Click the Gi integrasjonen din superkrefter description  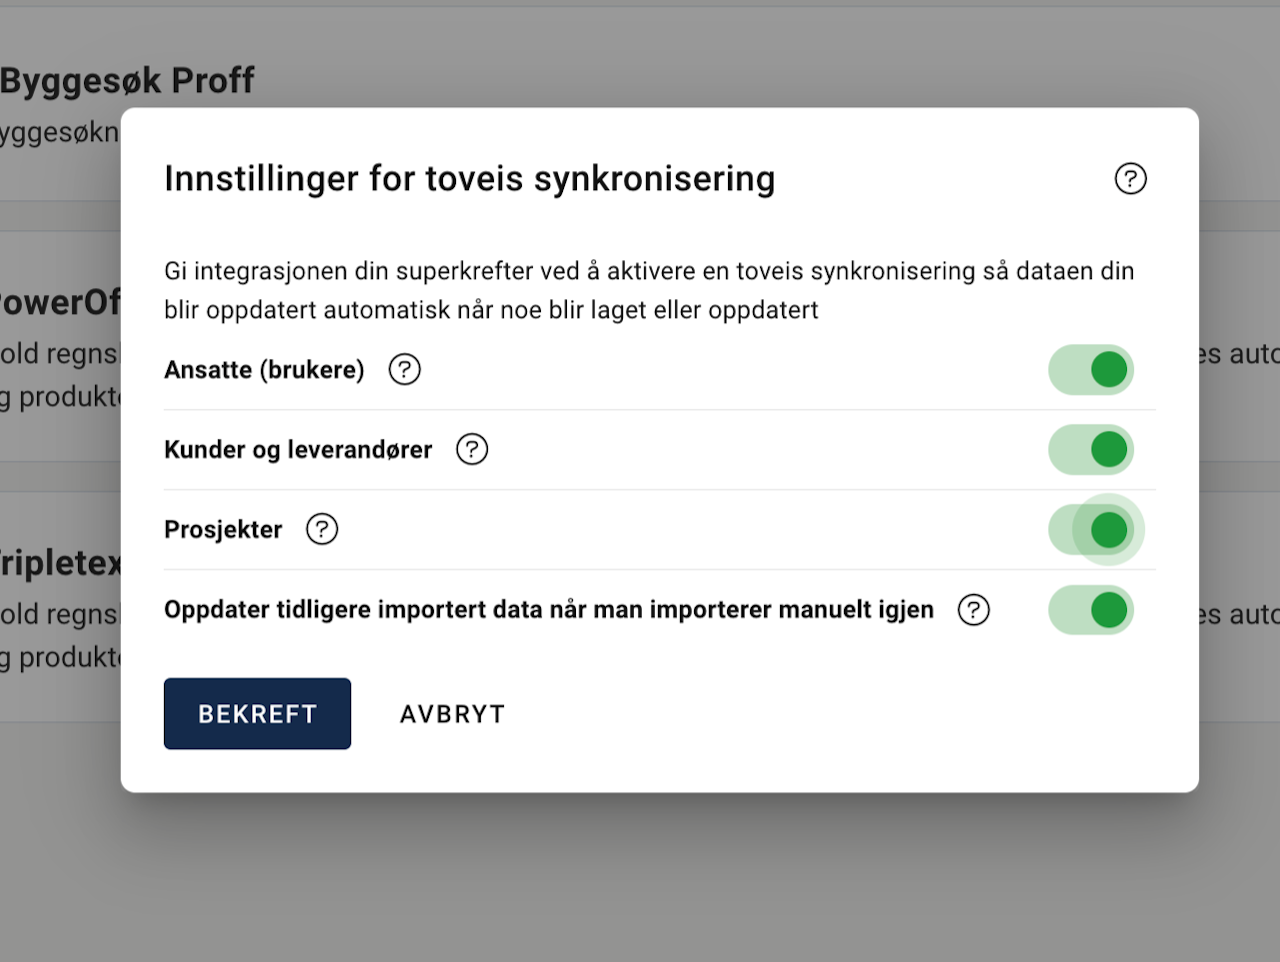point(648,290)
